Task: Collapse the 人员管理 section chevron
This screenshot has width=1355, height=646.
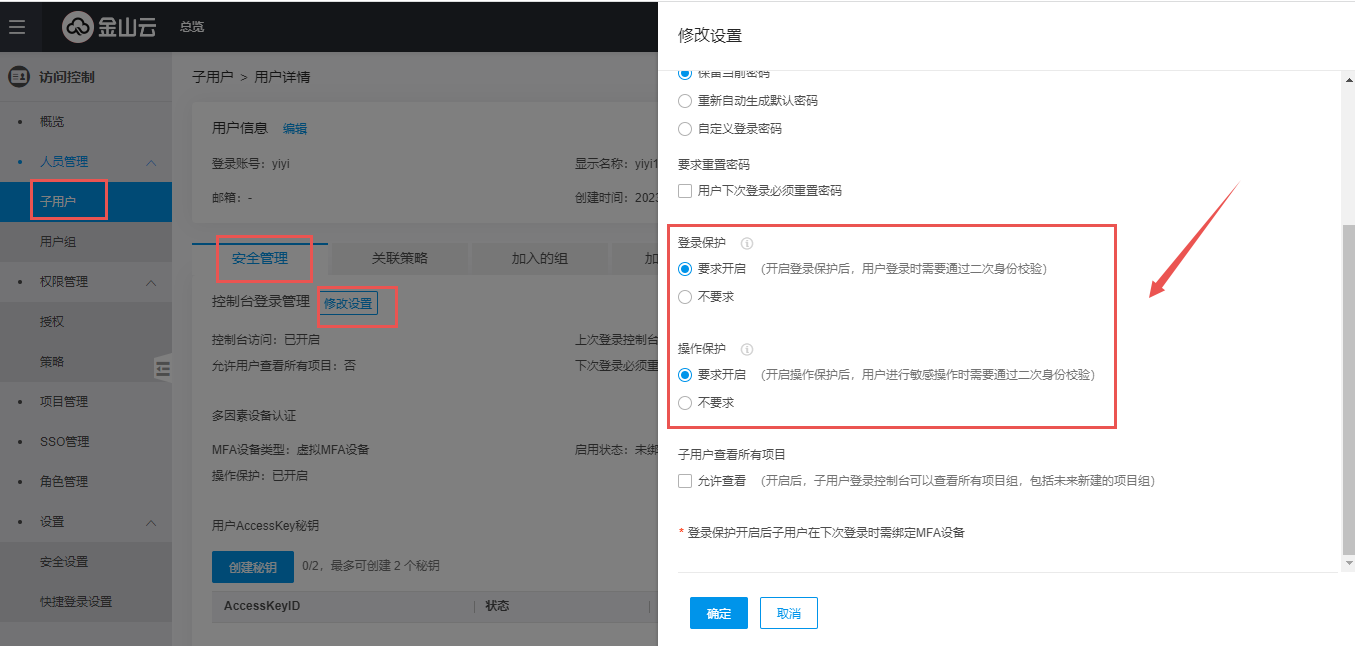Action: 151,162
